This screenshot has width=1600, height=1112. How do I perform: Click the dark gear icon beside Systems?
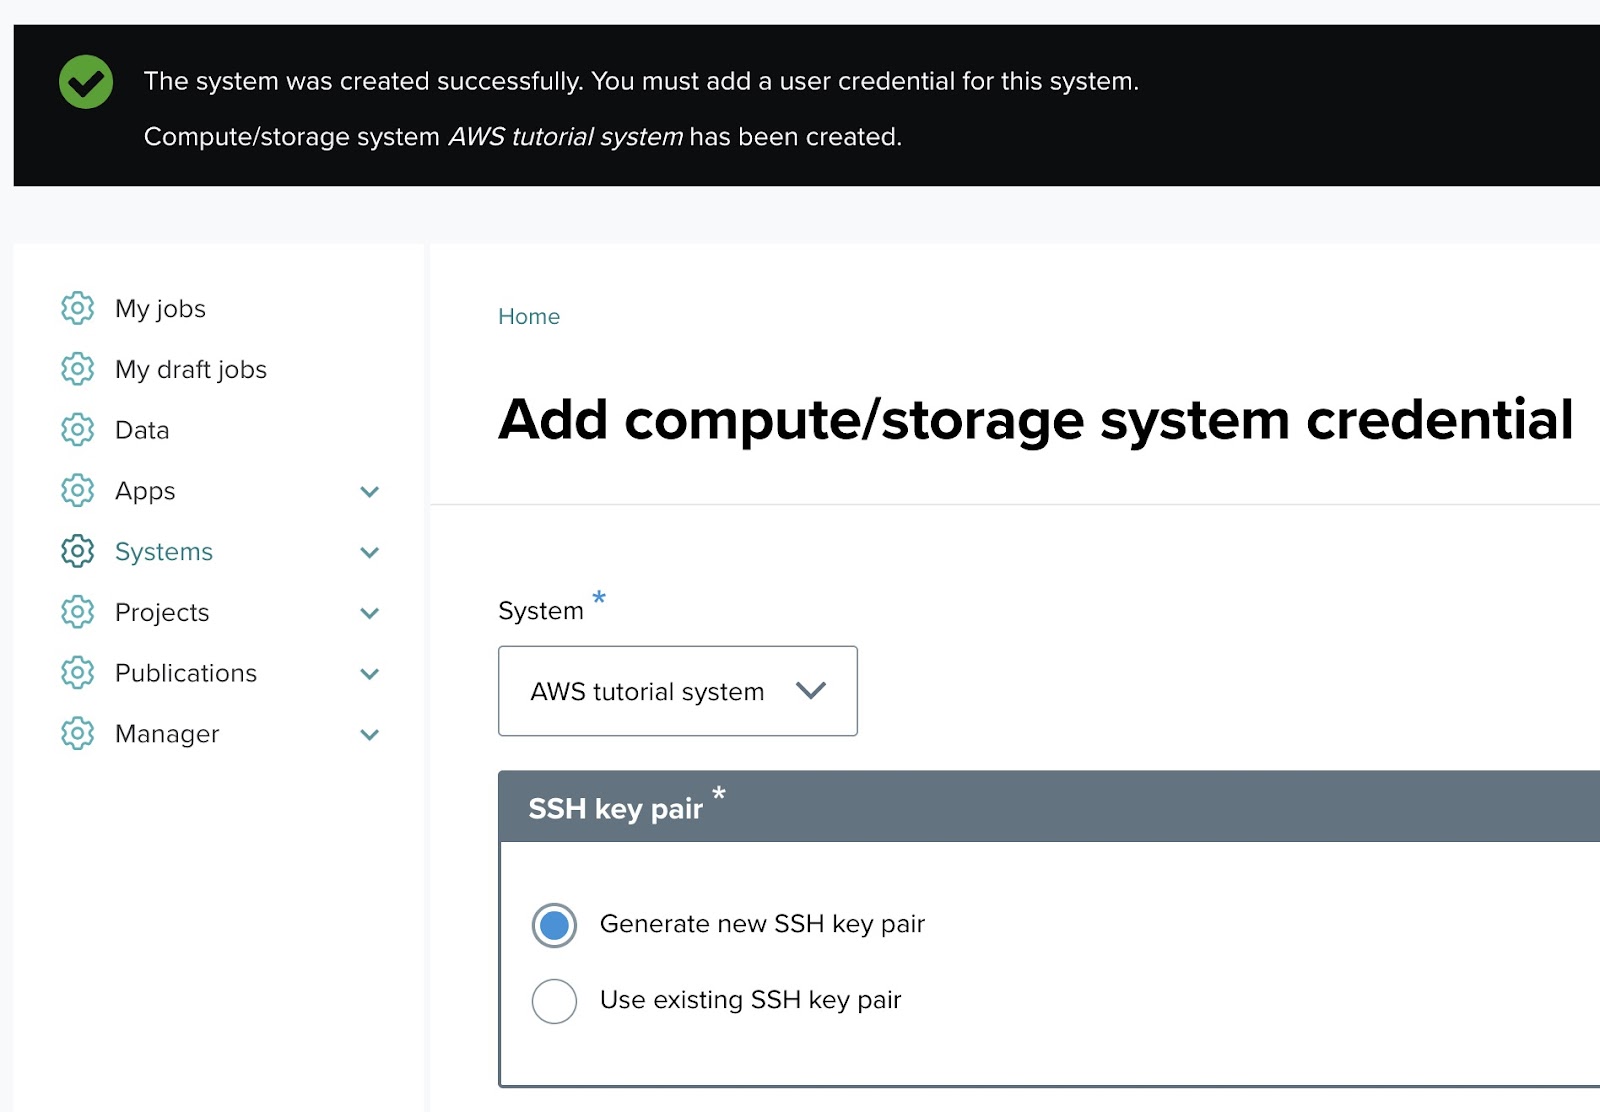(x=77, y=551)
